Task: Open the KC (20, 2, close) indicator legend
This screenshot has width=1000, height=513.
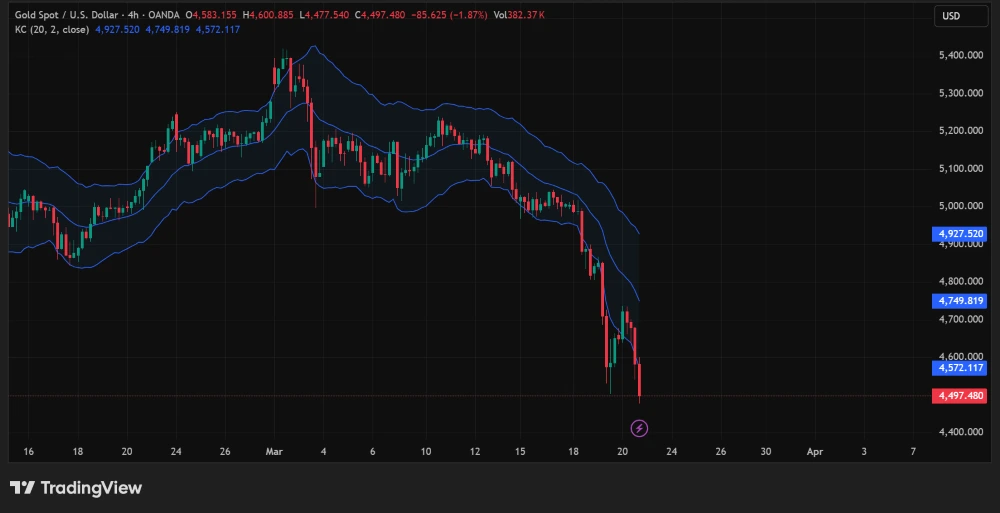Action: (52, 29)
